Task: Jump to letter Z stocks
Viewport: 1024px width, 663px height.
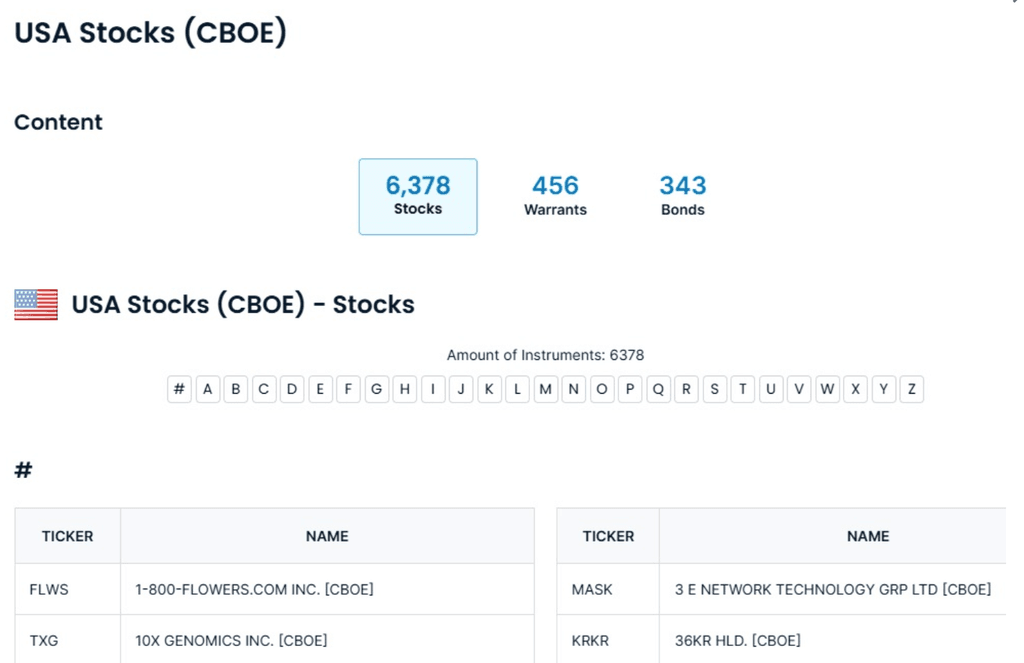Action: (x=911, y=389)
